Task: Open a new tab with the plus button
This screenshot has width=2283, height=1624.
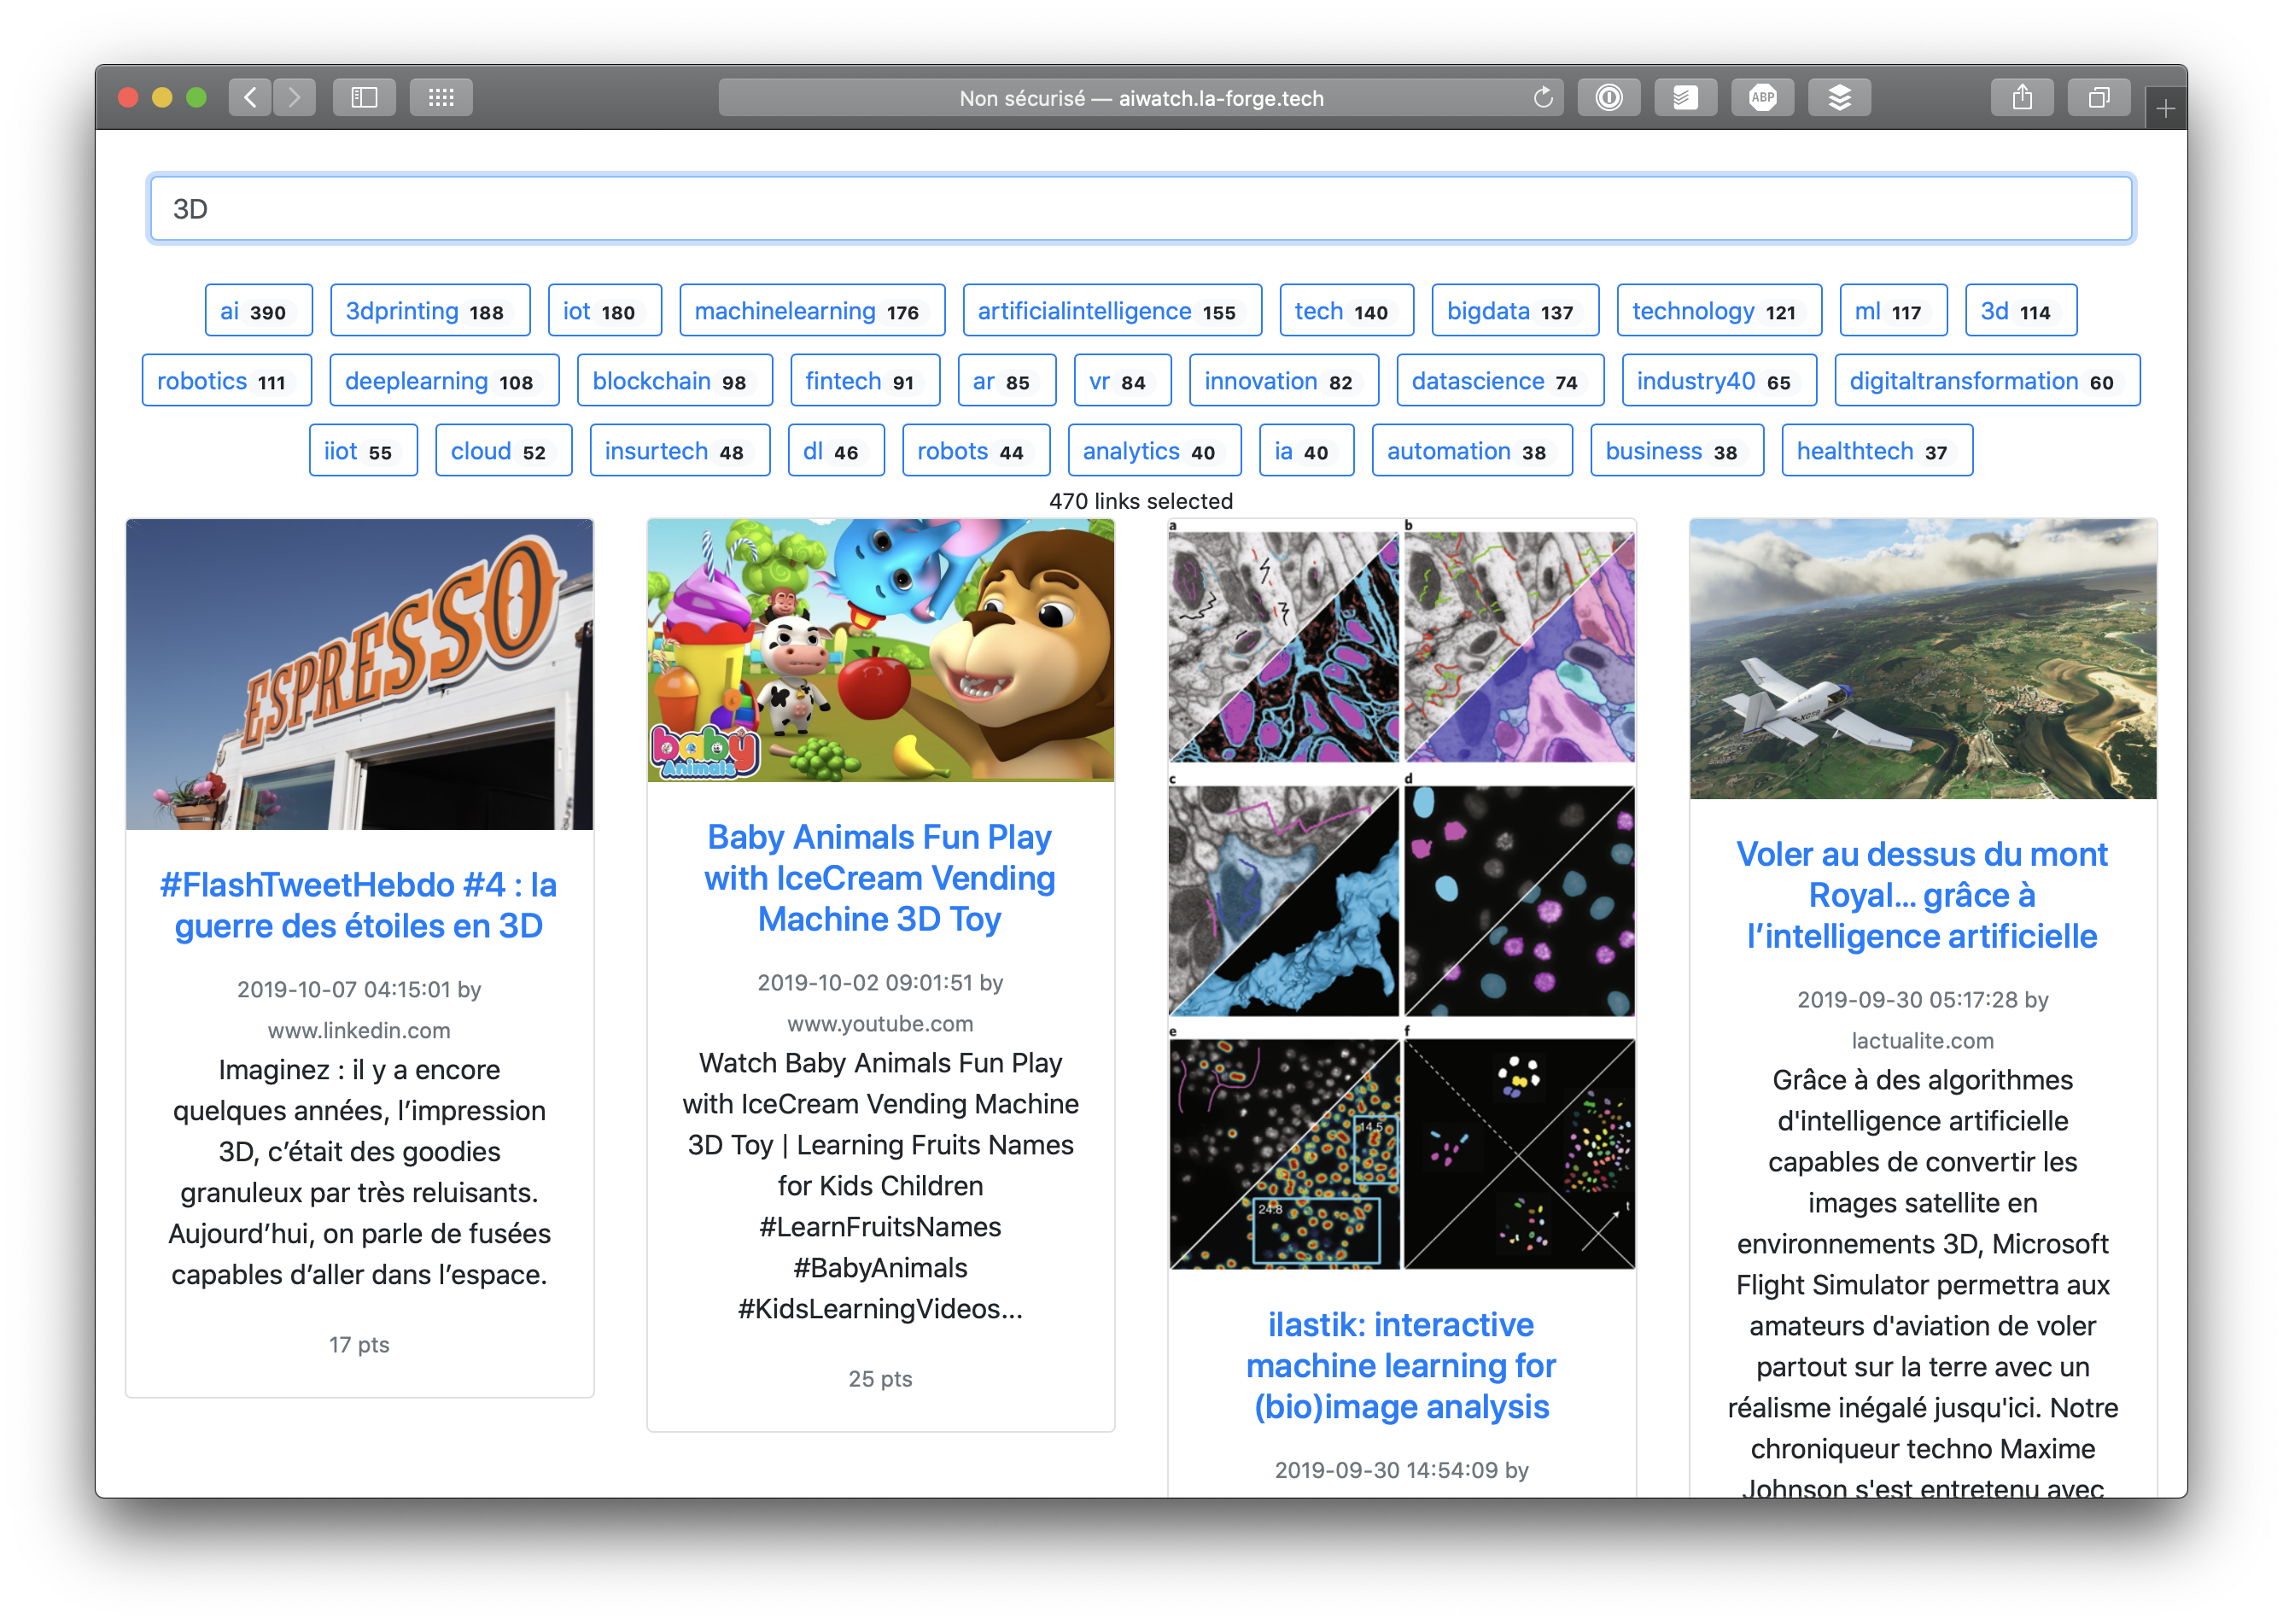Action: (x=2166, y=110)
